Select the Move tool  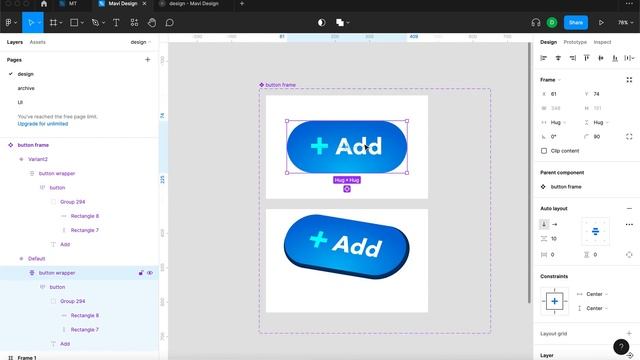tap(31, 22)
